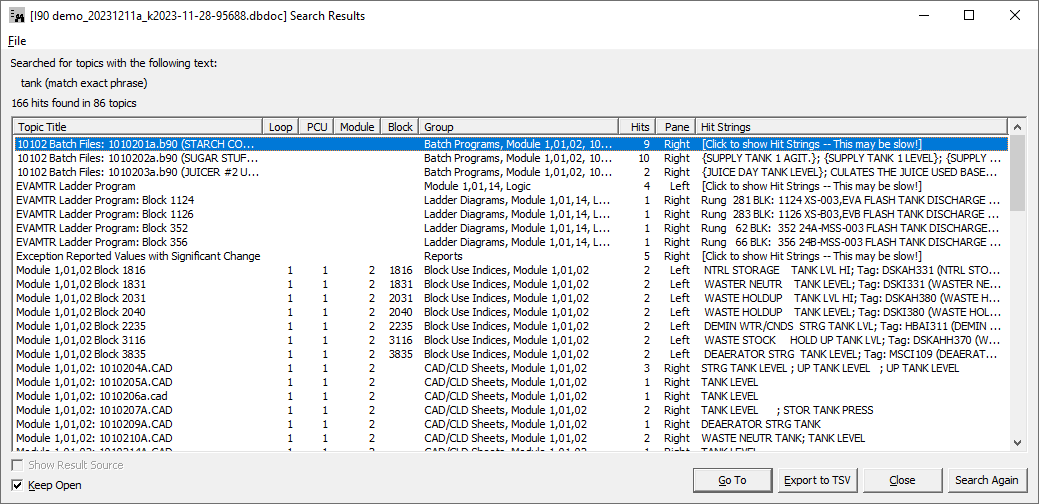Image resolution: width=1039 pixels, height=504 pixels.
Task: Select the row Module 1,01,02 Block 1831
Action: tap(511, 284)
